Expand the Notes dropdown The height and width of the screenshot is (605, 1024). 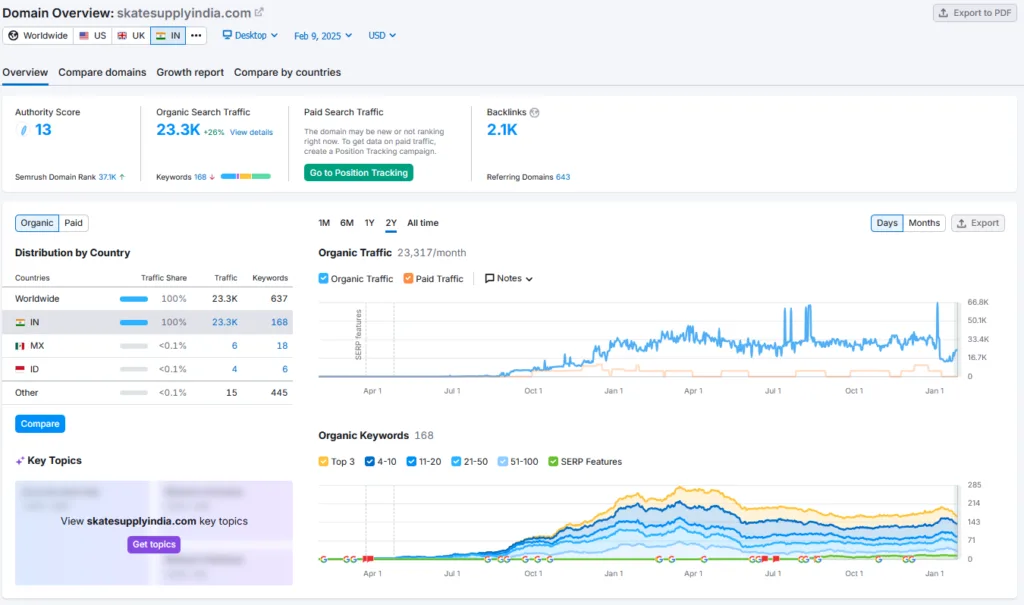[x=509, y=278]
